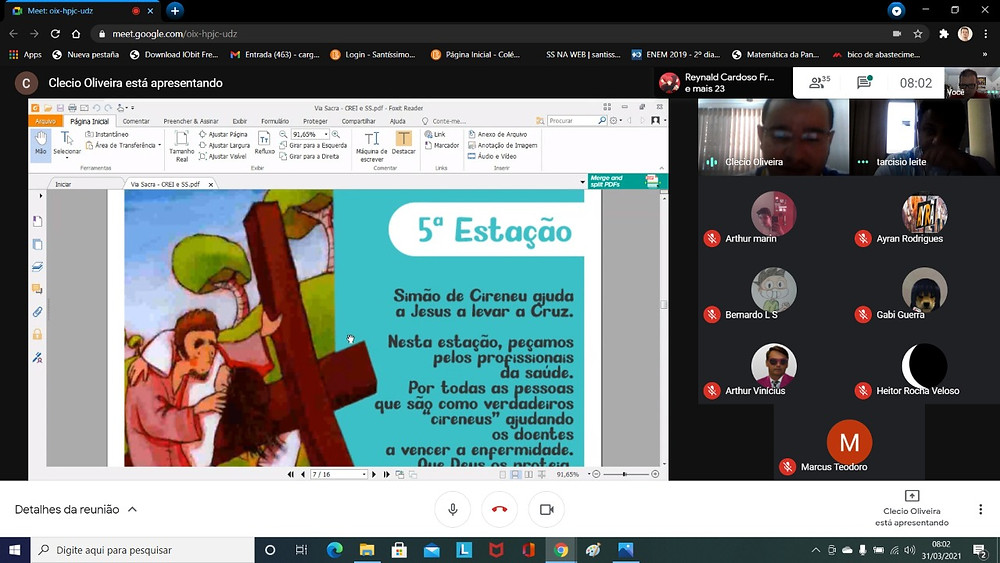1000x563 pixels.
Task: Choose the Selecionar text selection tool
Action: (67, 143)
